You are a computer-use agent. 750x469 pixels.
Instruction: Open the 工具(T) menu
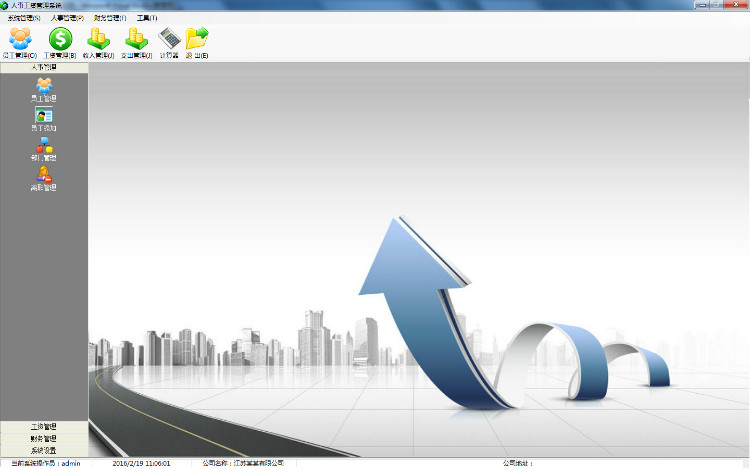[x=147, y=18]
